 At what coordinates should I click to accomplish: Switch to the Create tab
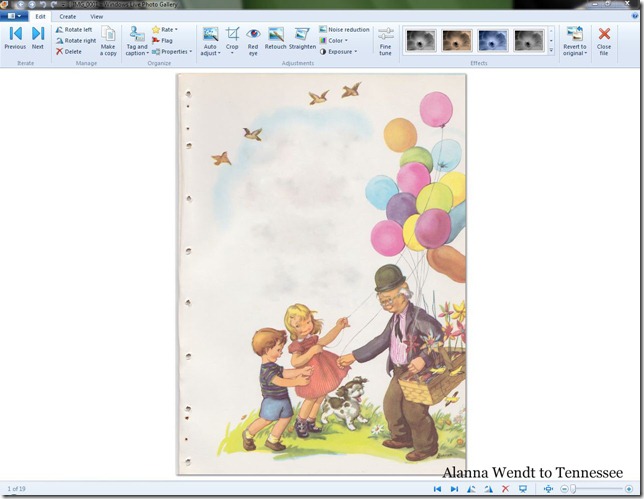click(x=67, y=16)
